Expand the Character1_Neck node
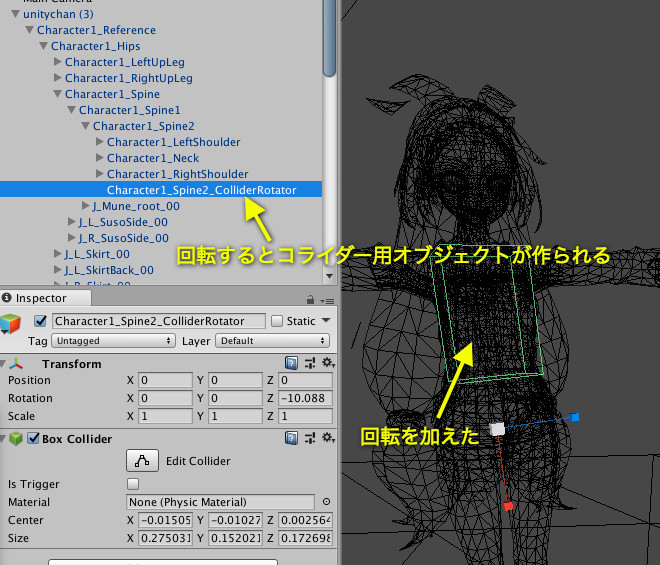660x565 pixels. pyautogui.click(x=100, y=158)
